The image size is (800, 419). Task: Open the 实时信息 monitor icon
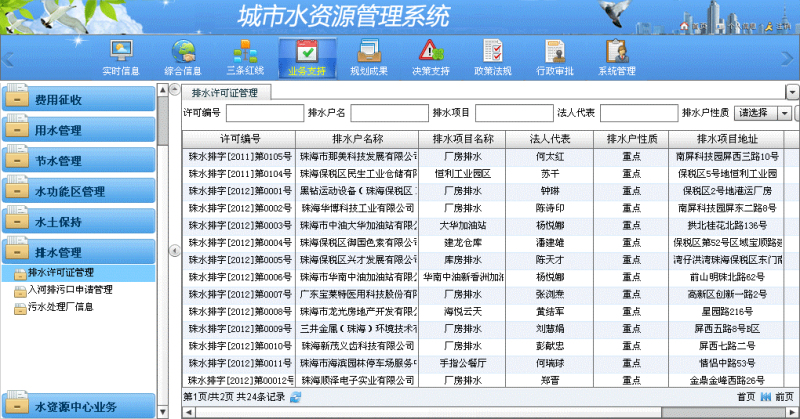(121, 50)
